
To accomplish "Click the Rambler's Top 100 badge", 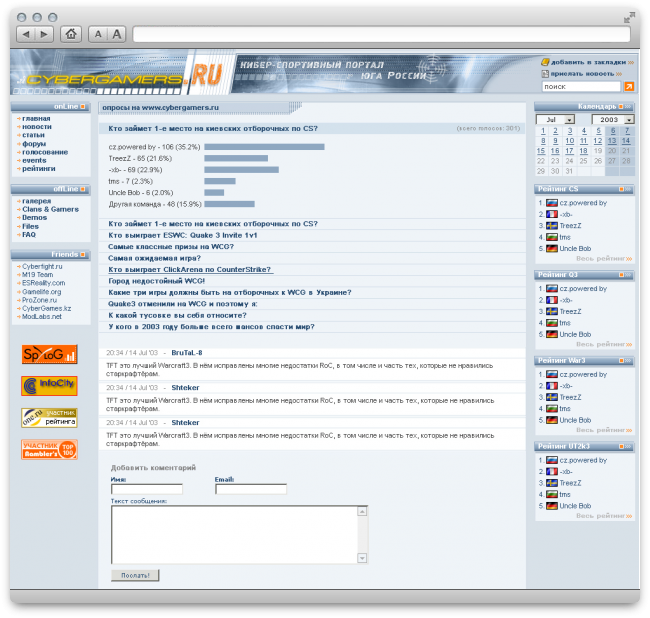I will (x=49, y=449).
